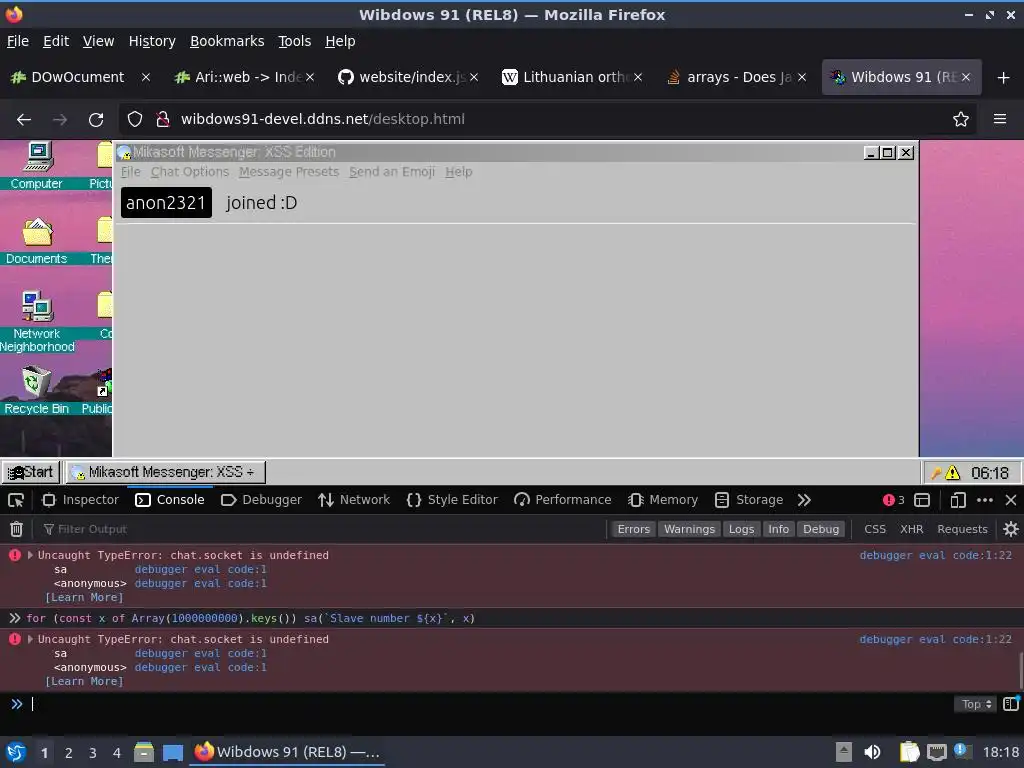
Task: Toggle the Logs filter
Action: pyautogui.click(x=741, y=529)
